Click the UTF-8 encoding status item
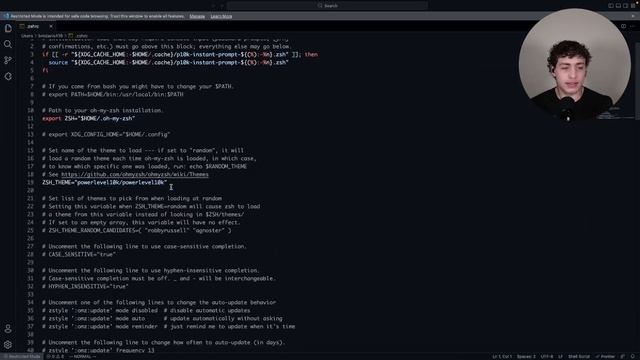 [547, 357]
